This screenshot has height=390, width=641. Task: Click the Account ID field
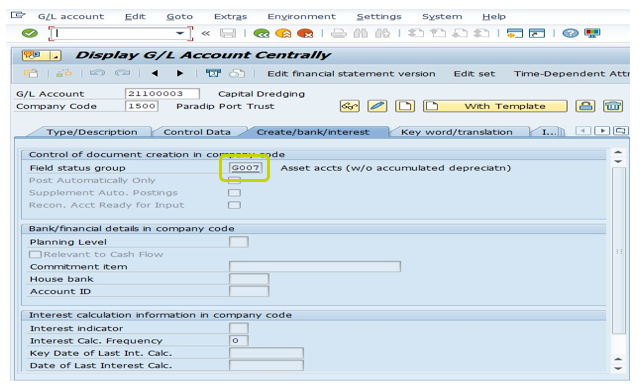pyautogui.click(x=249, y=291)
